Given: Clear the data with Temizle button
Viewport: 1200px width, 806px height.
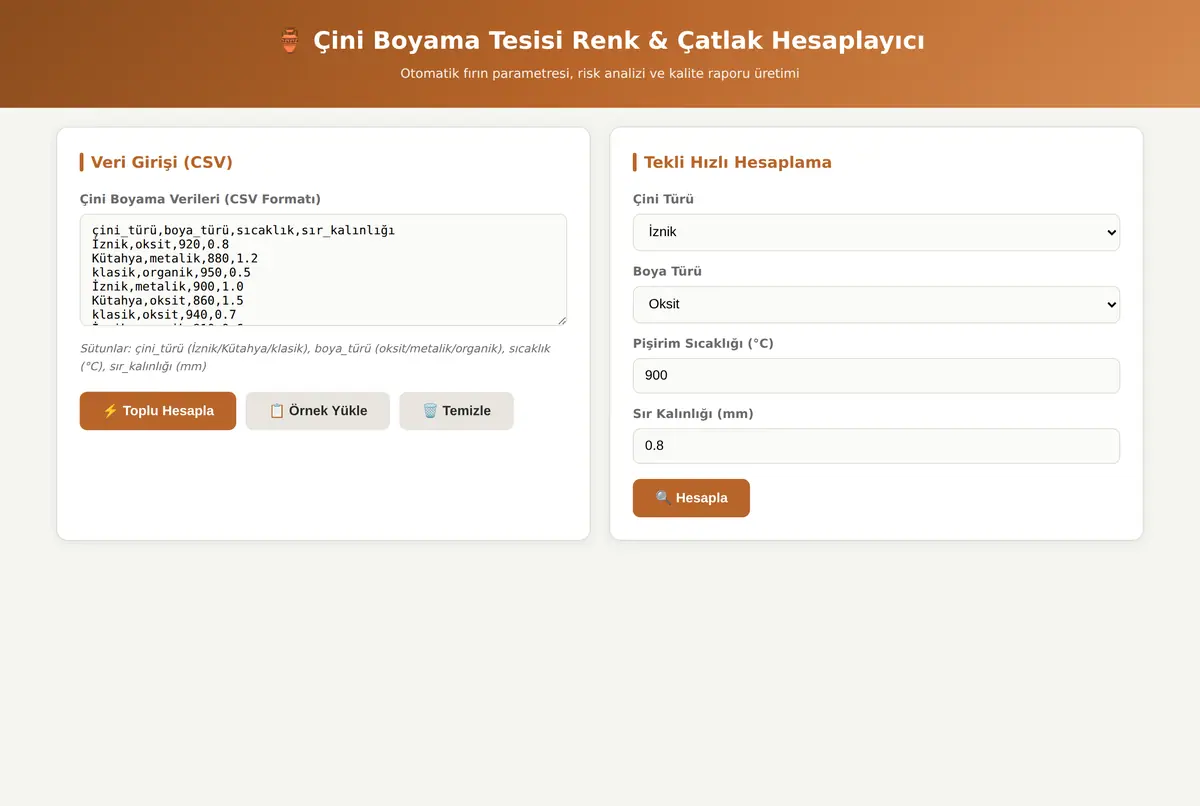Looking at the screenshot, I should pos(456,411).
